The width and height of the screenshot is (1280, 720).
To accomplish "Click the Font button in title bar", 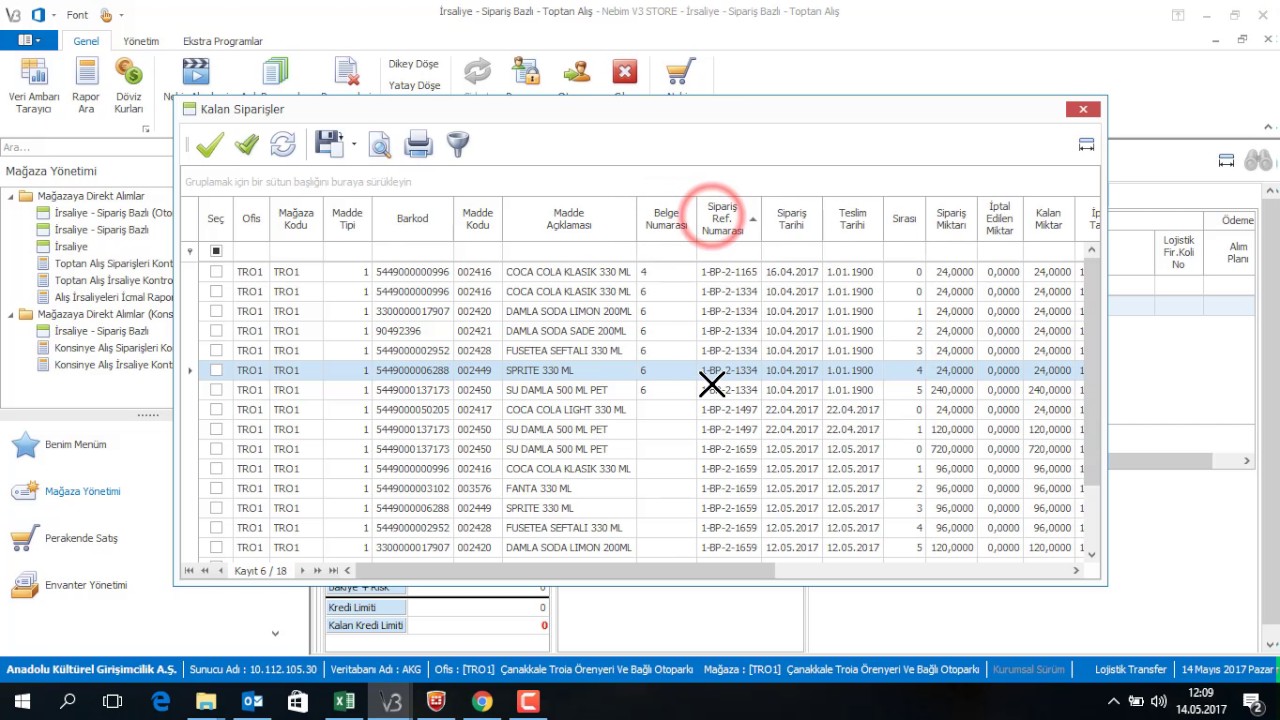I will click(x=77, y=15).
